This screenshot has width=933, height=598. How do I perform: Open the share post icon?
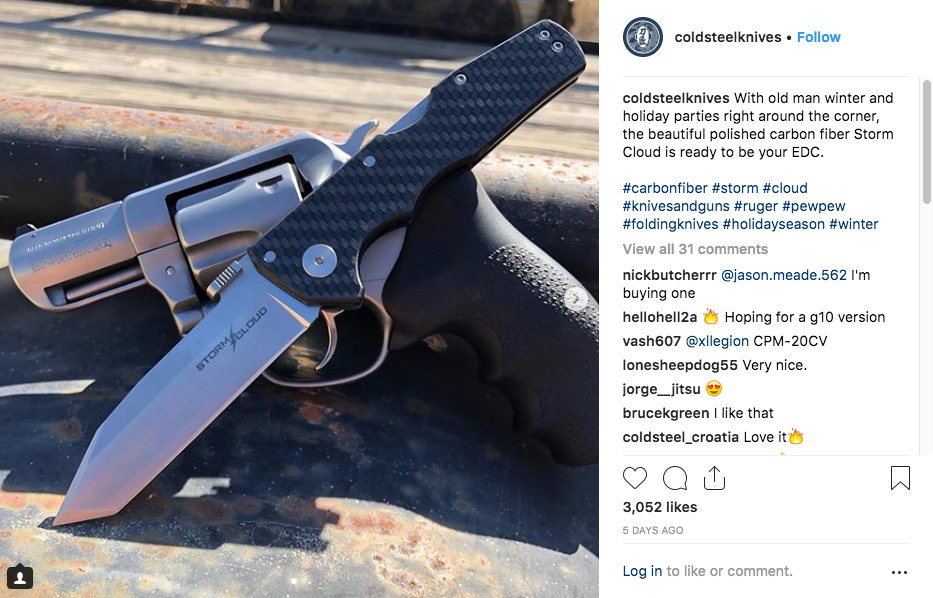tap(714, 477)
